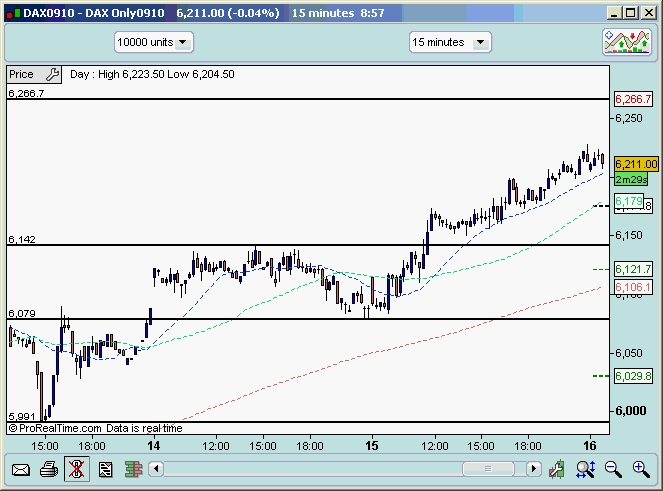
Task: Click the envelope email chart icon
Action: (21, 469)
